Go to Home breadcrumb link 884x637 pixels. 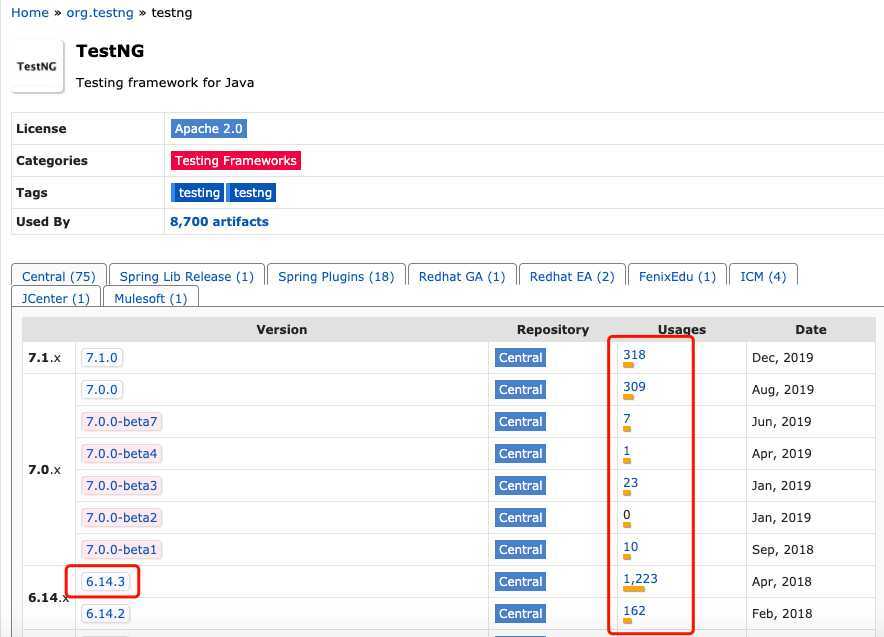(30, 12)
